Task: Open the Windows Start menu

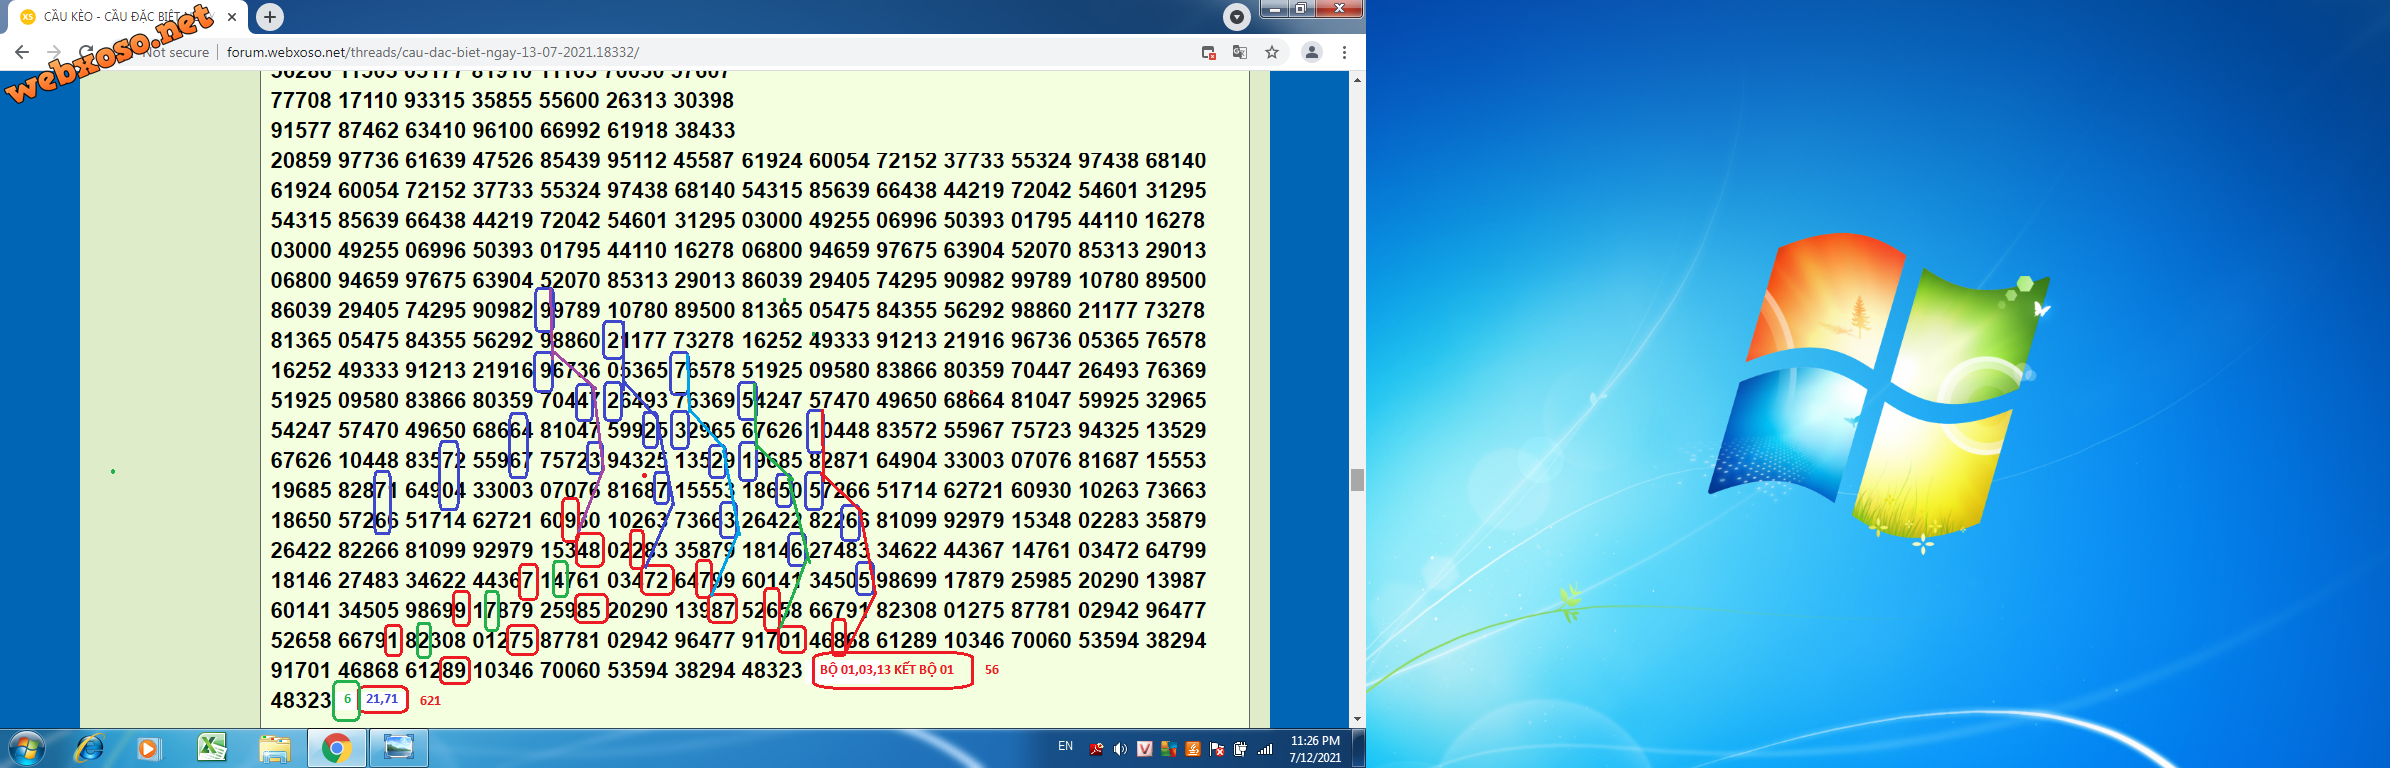Action: [x=27, y=748]
